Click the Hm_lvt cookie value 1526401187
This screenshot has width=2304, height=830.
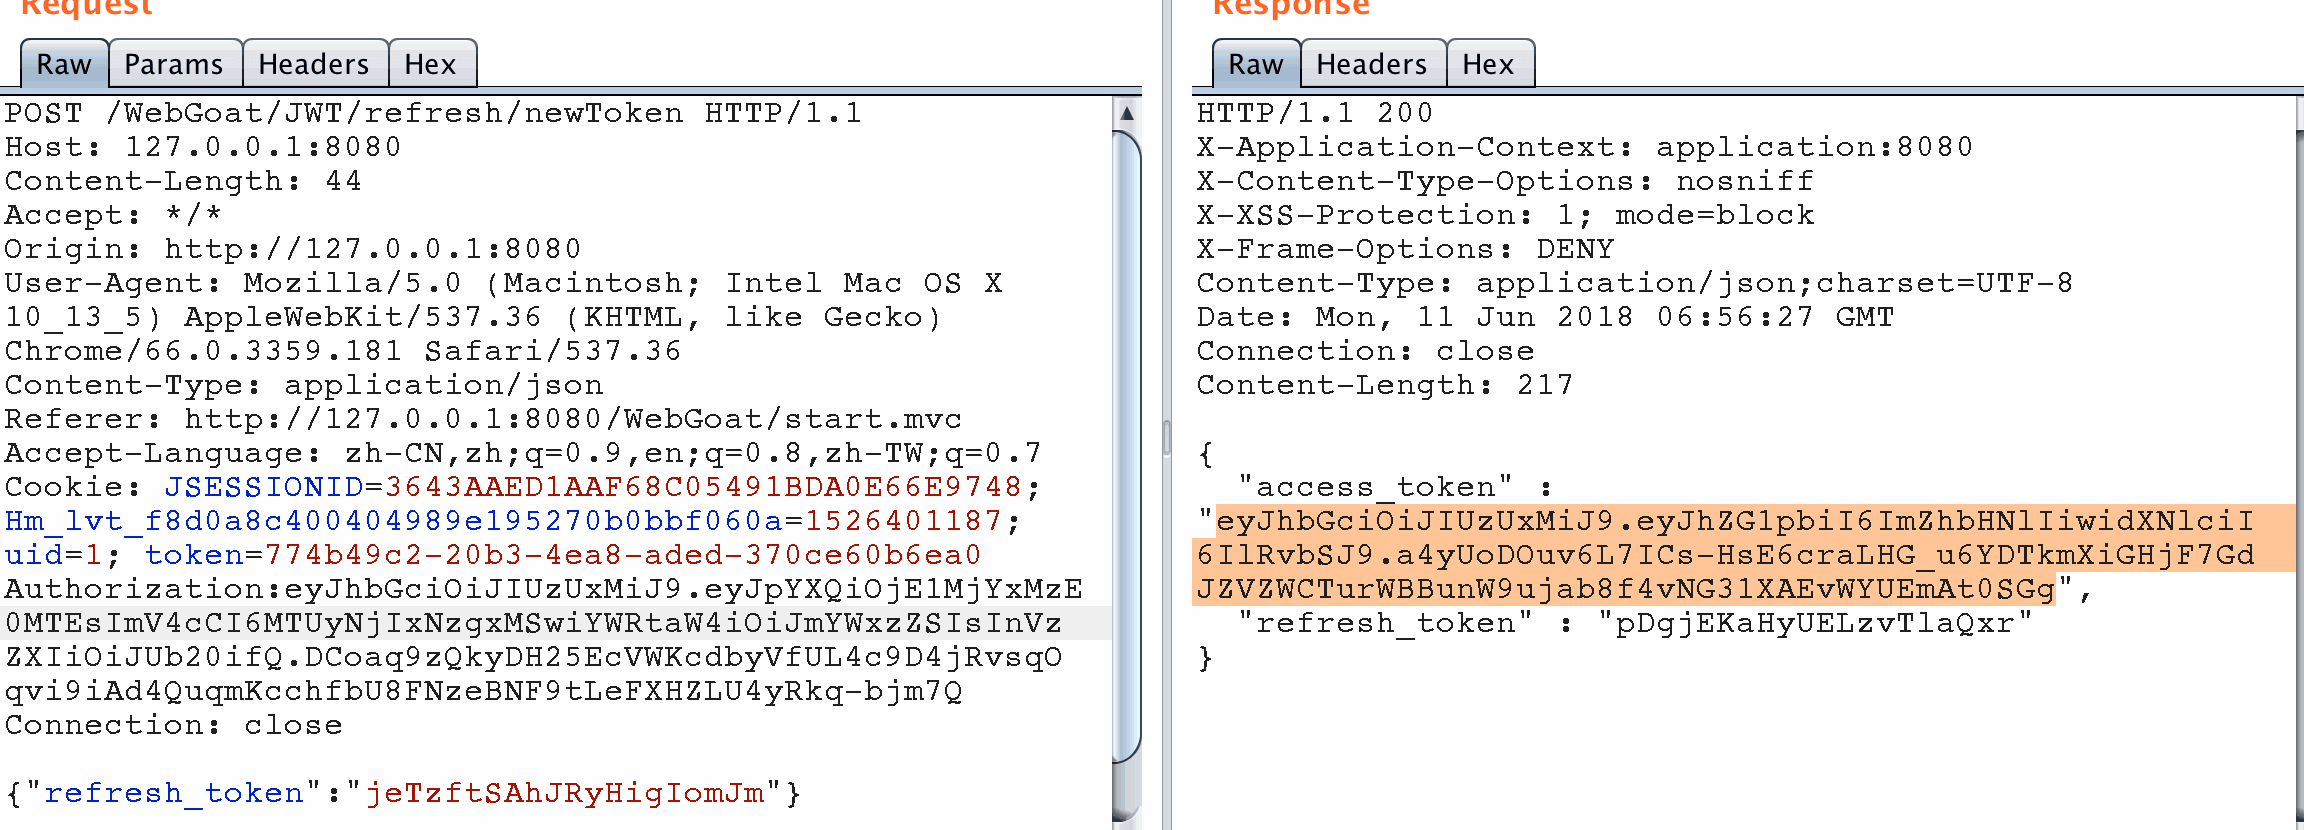(x=904, y=521)
